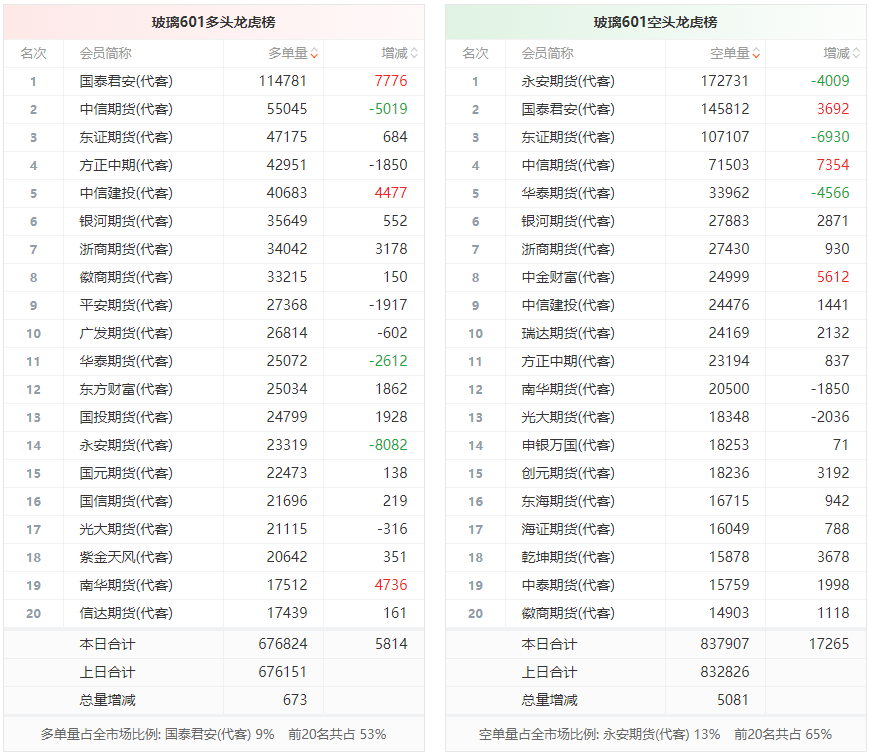Image resolution: width=871 pixels, height=755 pixels.
Task: Select 浙商期货(代客) in long table rank 7
Action: pos(126,249)
